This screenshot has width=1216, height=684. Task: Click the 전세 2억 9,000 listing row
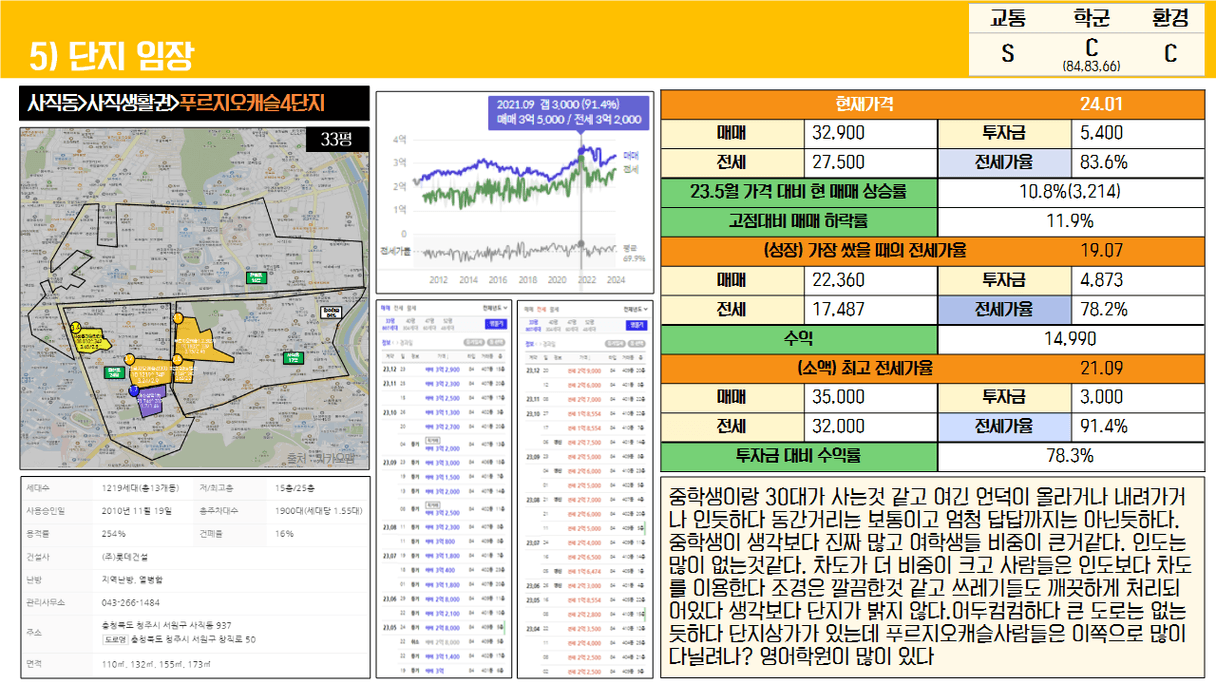click(x=584, y=369)
